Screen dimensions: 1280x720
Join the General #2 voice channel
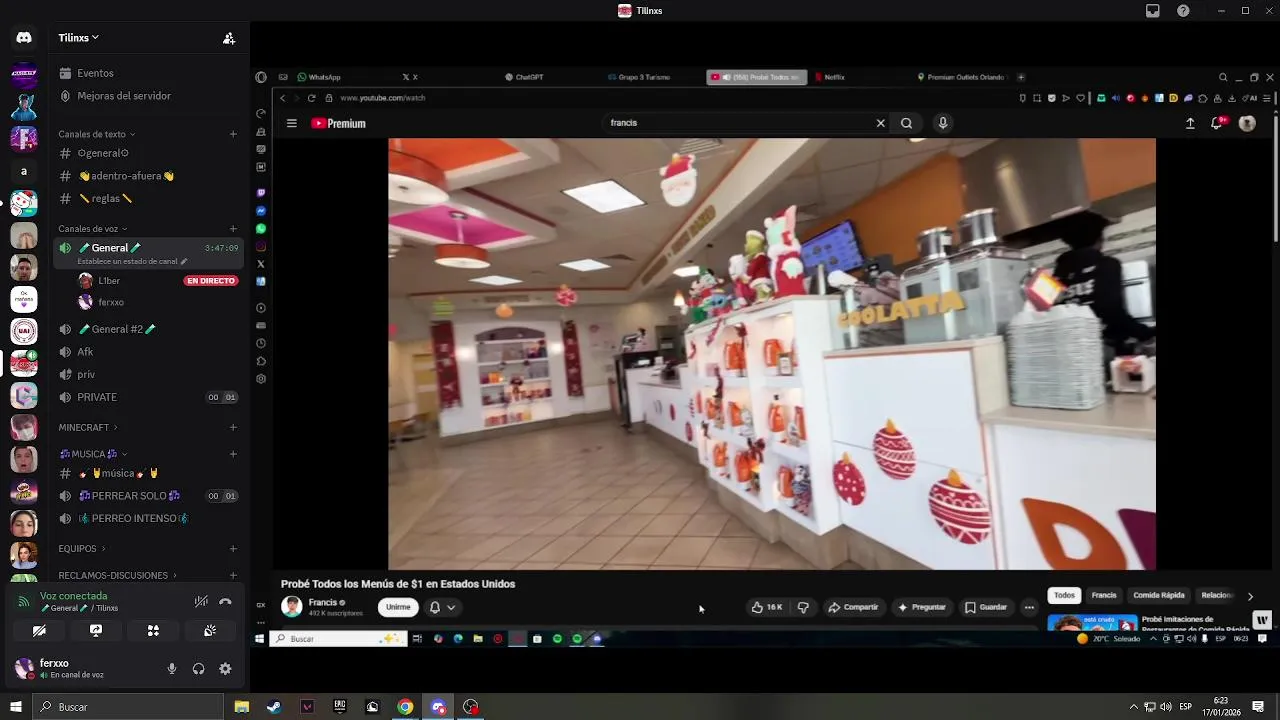[x=148, y=329]
